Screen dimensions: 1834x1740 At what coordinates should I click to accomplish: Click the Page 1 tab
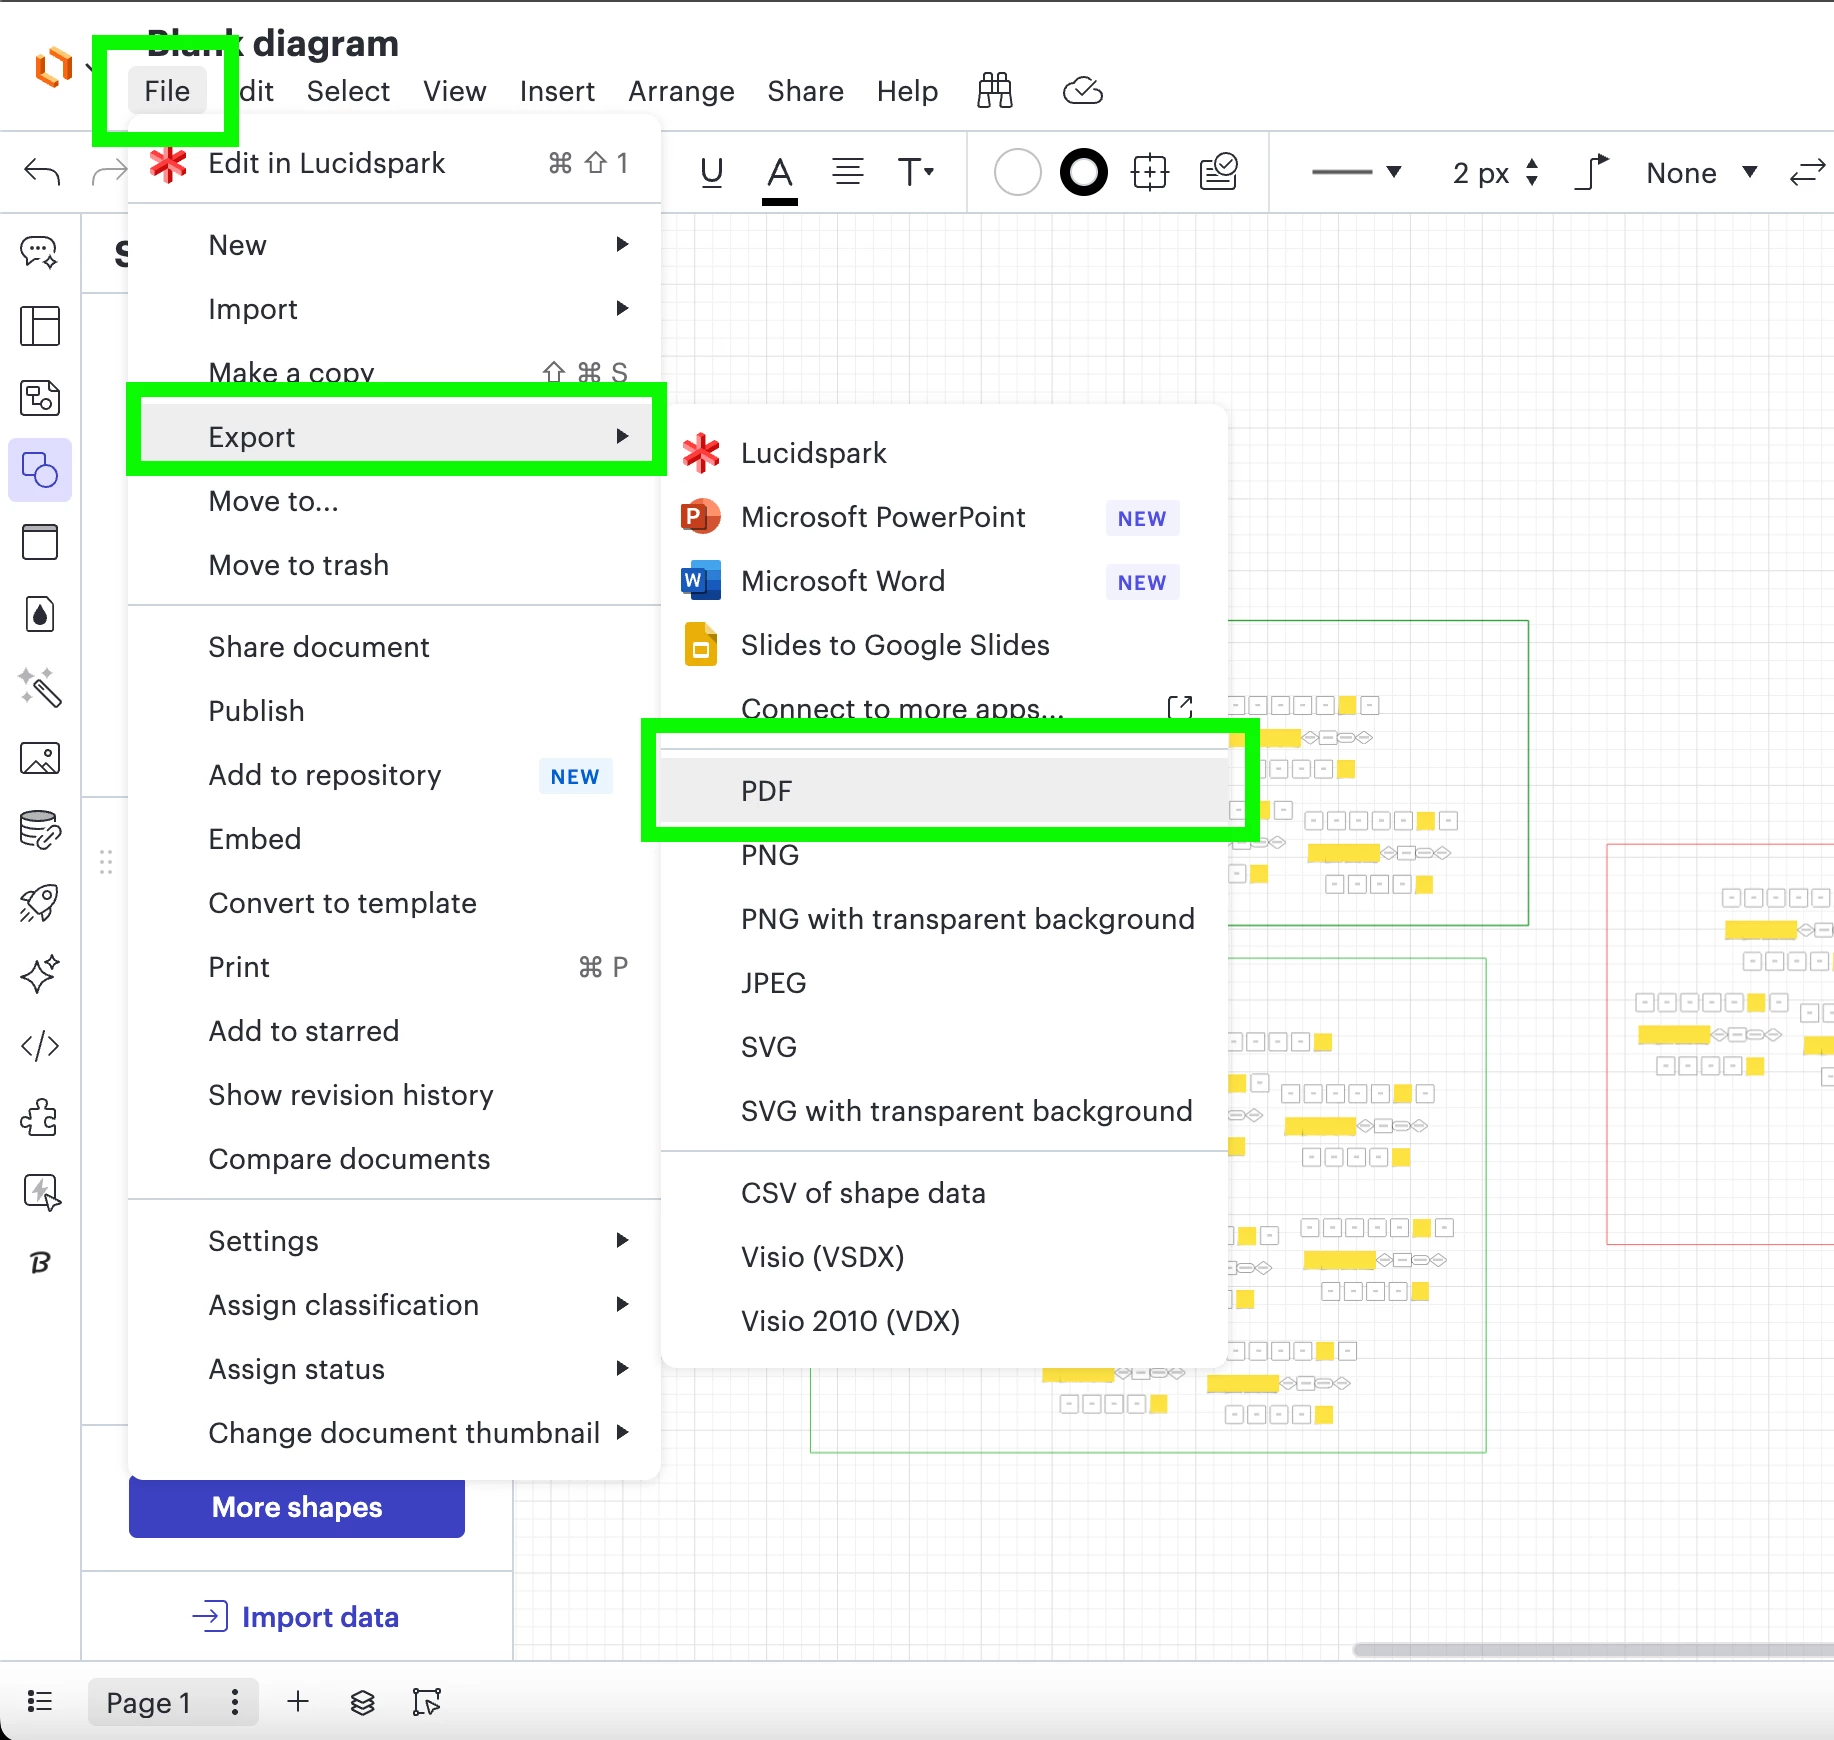(149, 1702)
